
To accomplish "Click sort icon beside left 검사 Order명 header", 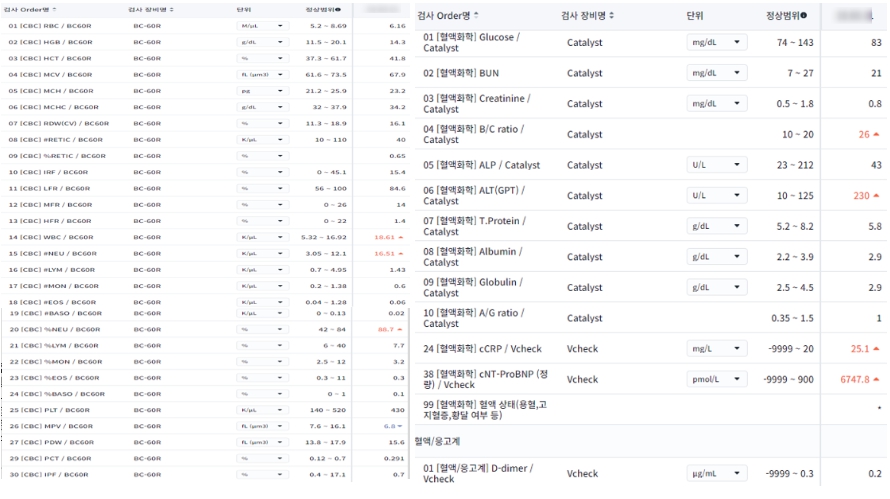I will (x=68, y=8).
